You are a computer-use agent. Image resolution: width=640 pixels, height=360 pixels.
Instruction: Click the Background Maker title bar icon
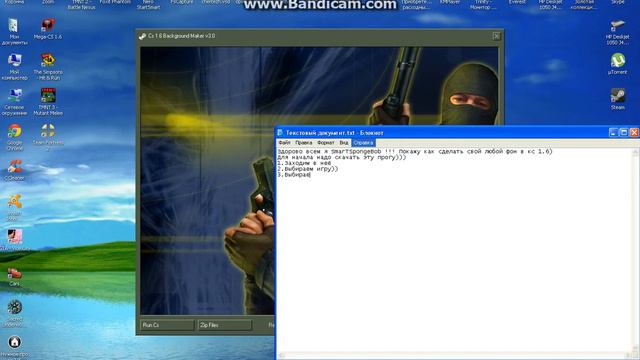[142, 36]
